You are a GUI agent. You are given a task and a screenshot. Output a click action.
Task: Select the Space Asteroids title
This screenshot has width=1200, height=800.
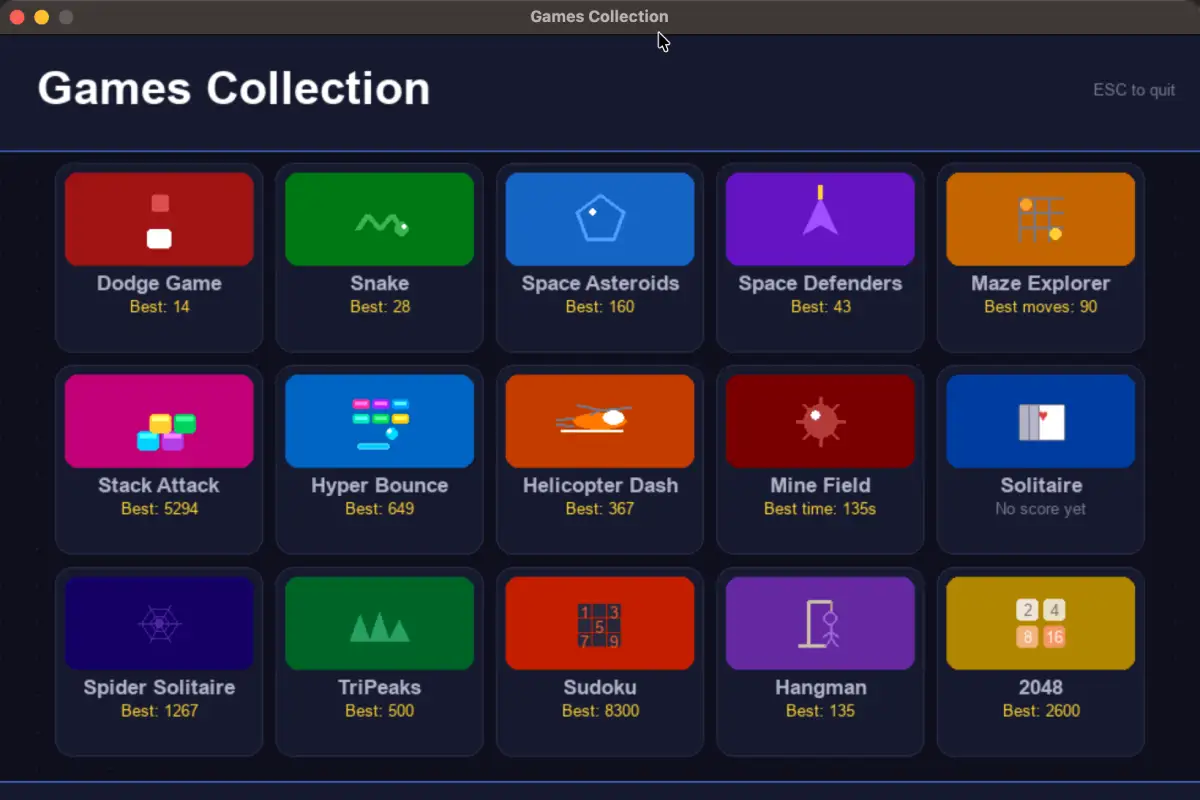click(x=600, y=283)
